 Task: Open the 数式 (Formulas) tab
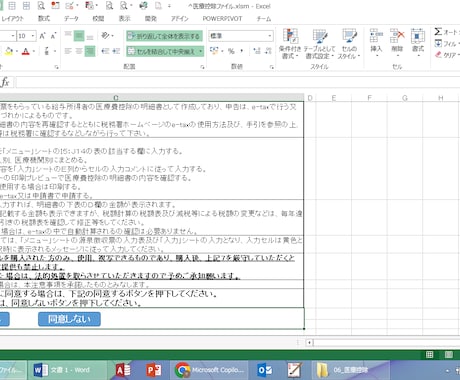pyautogui.click(x=43, y=19)
